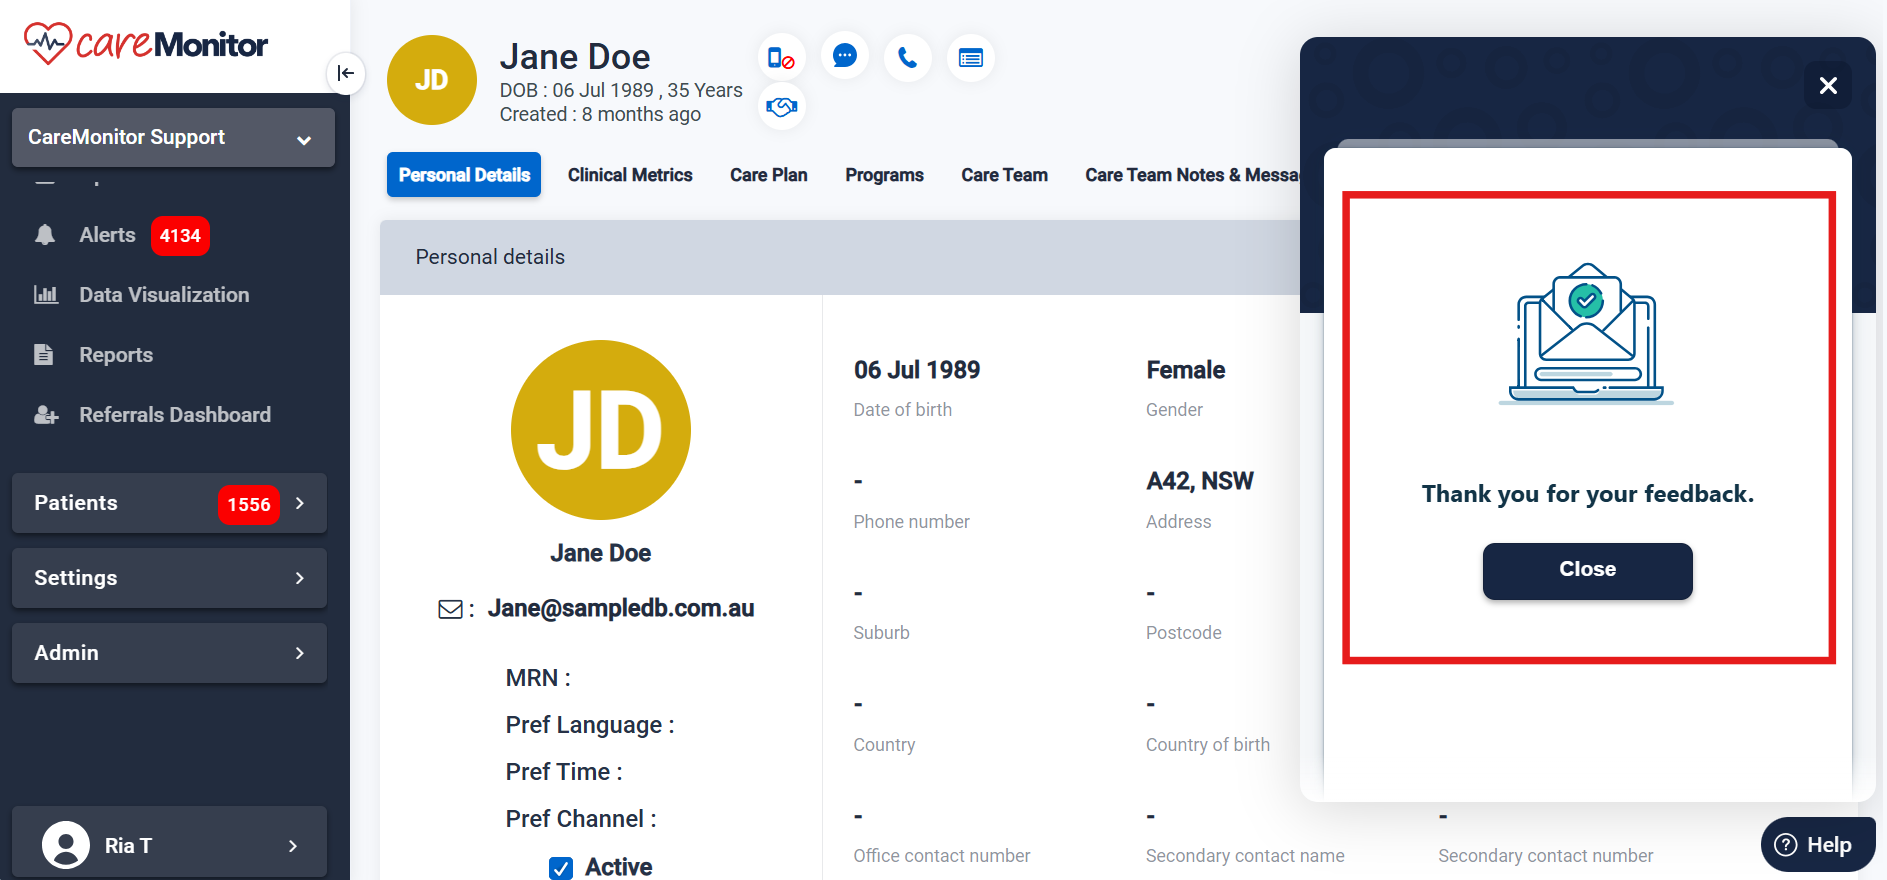Open the chat message icon
The image size is (1887, 880).
click(845, 56)
